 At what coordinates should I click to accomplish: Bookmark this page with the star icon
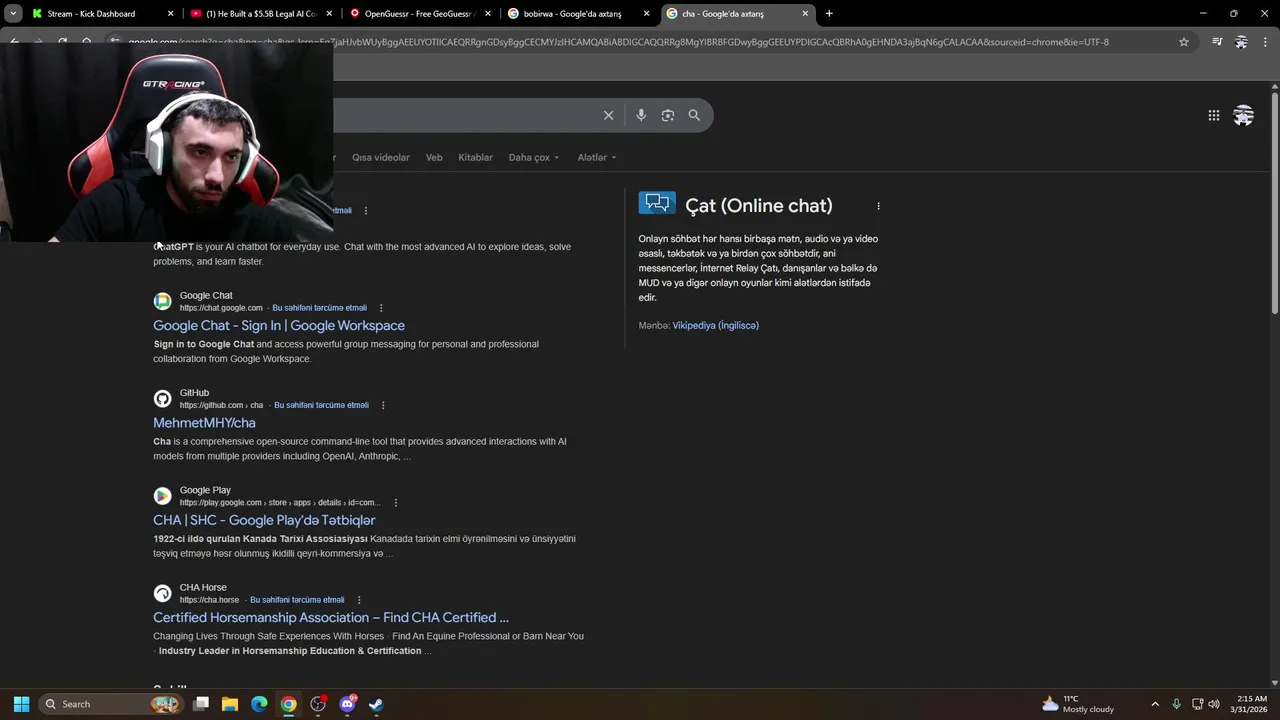pyautogui.click(x=1184, y=42)
